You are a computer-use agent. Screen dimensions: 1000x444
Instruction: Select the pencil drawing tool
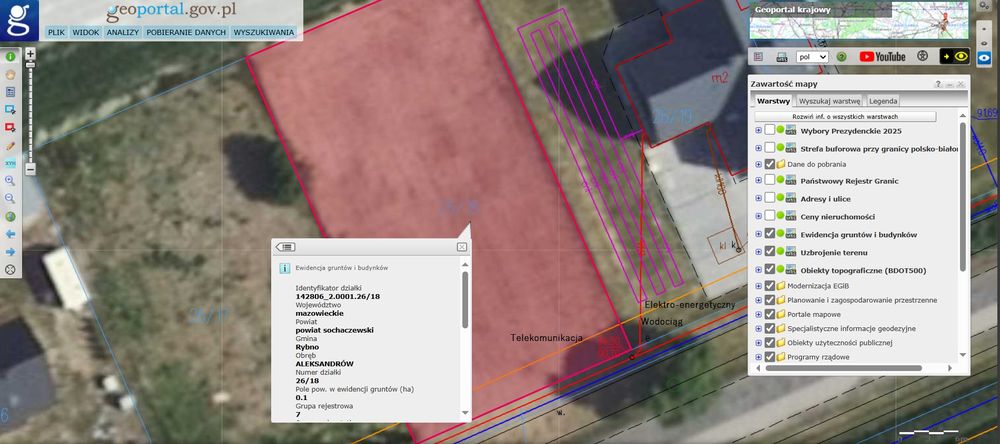click(10, 145)
